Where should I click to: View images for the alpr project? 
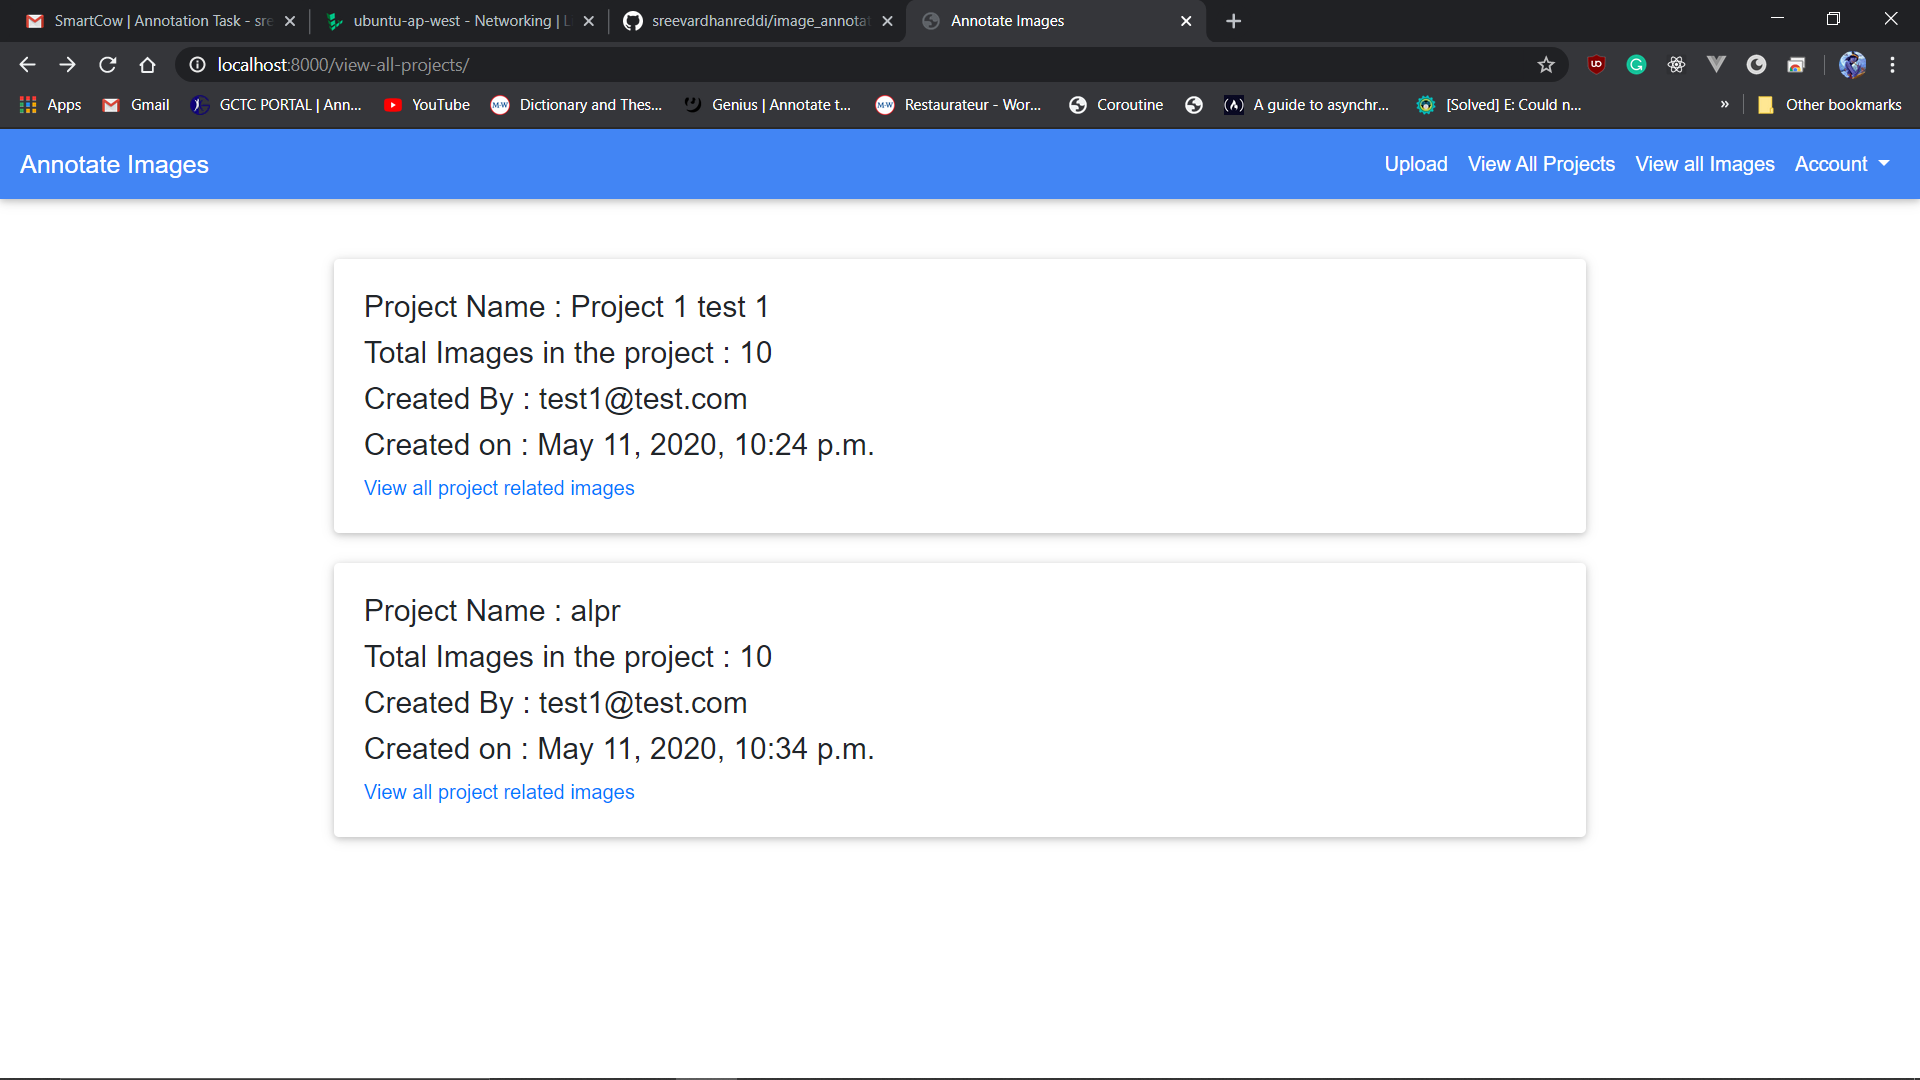coord(499,792)
